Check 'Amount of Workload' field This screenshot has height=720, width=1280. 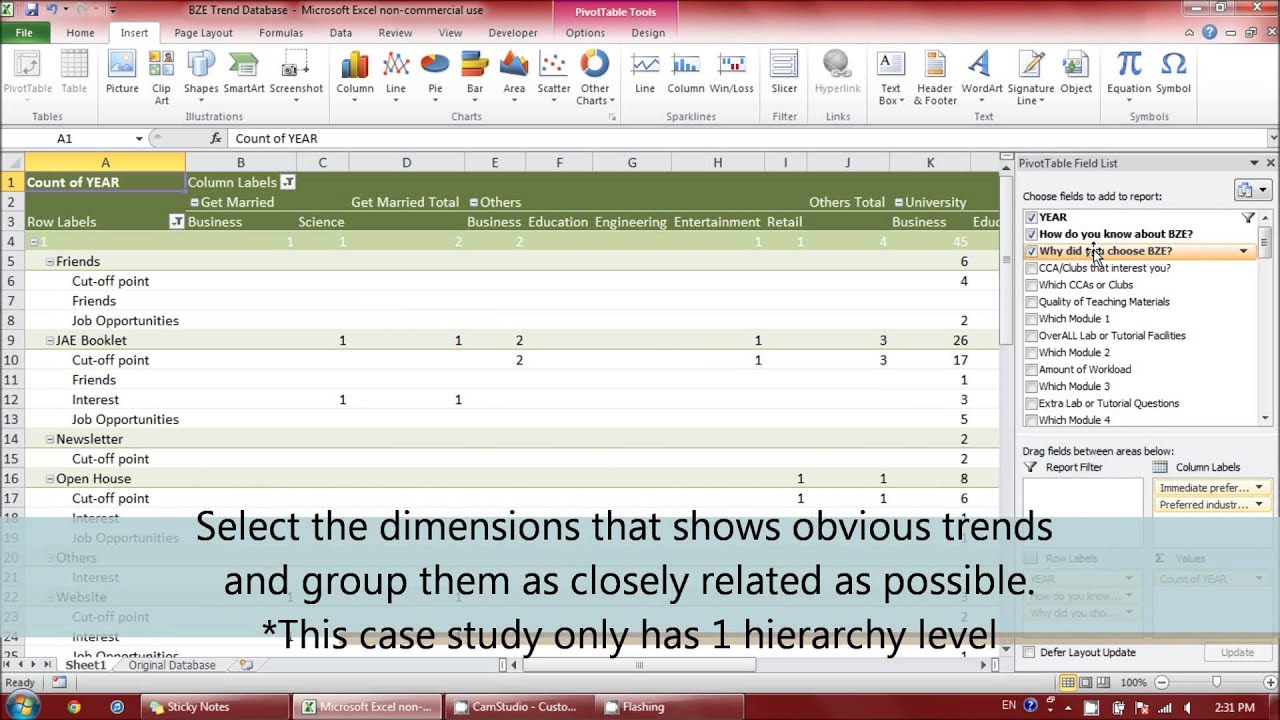point(1031,370)
